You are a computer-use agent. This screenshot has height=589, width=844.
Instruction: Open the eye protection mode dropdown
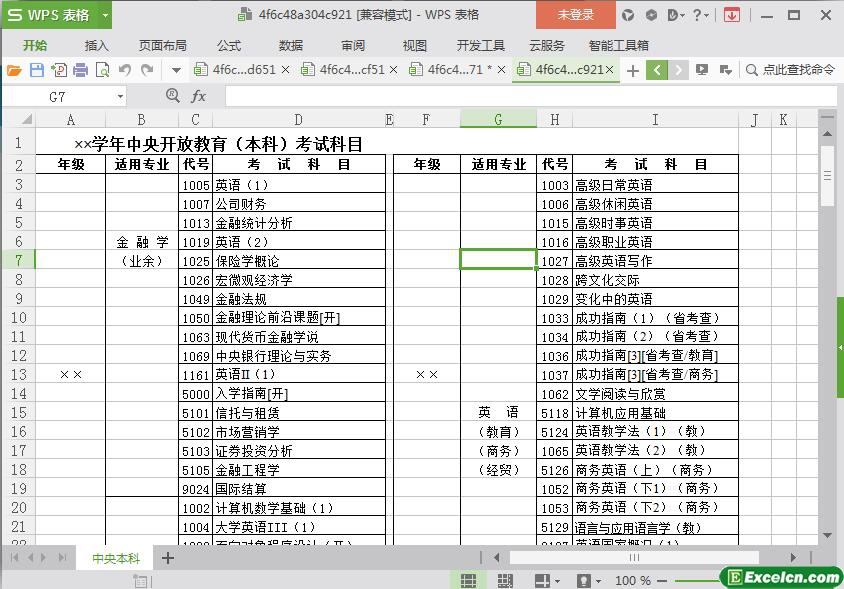coord(598,581)
